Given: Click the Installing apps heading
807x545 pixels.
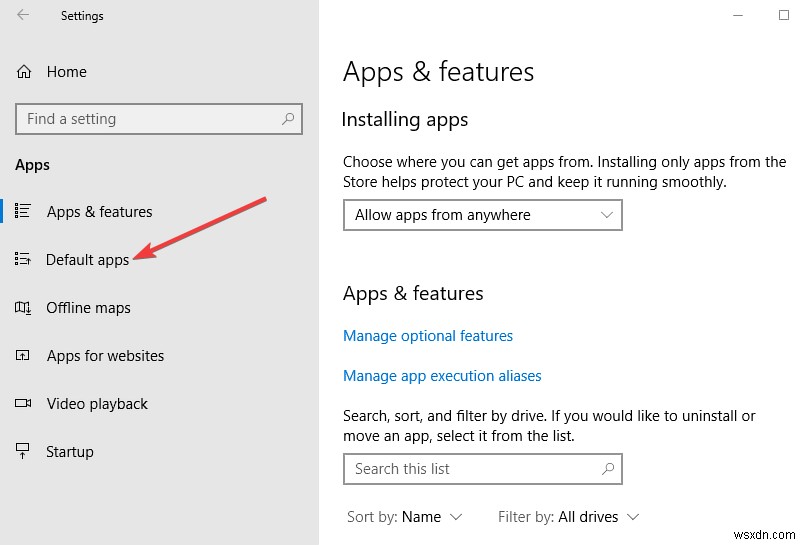Looking at the screenshot, I should click(x=405, y=119).
